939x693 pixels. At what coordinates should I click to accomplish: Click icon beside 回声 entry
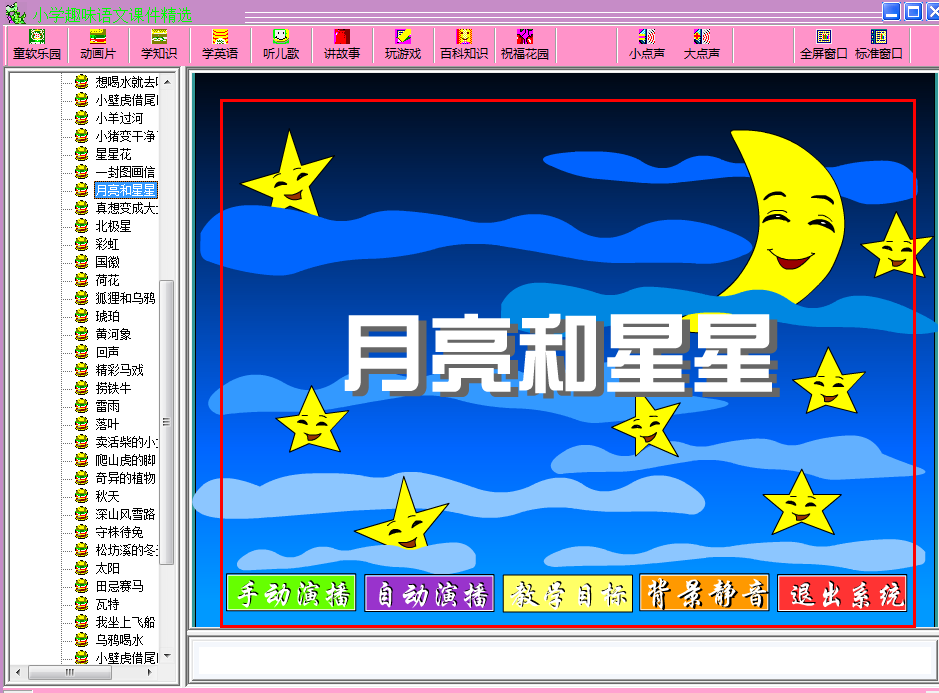[81, 352]
